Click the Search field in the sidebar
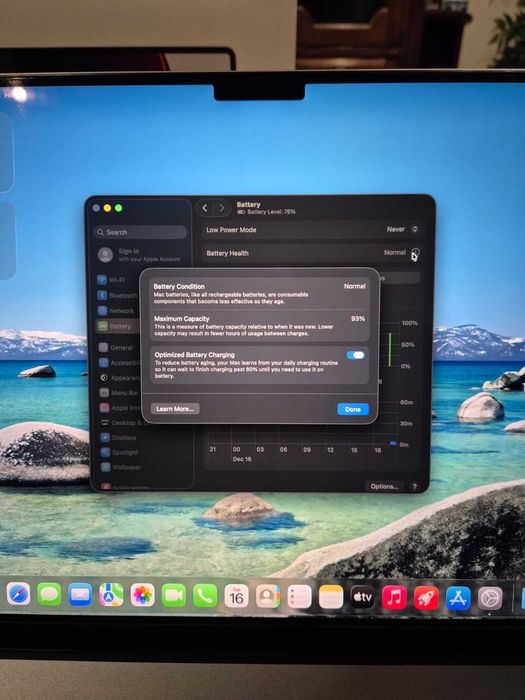Viewport: 525px width, 700px height. point(140,232)
